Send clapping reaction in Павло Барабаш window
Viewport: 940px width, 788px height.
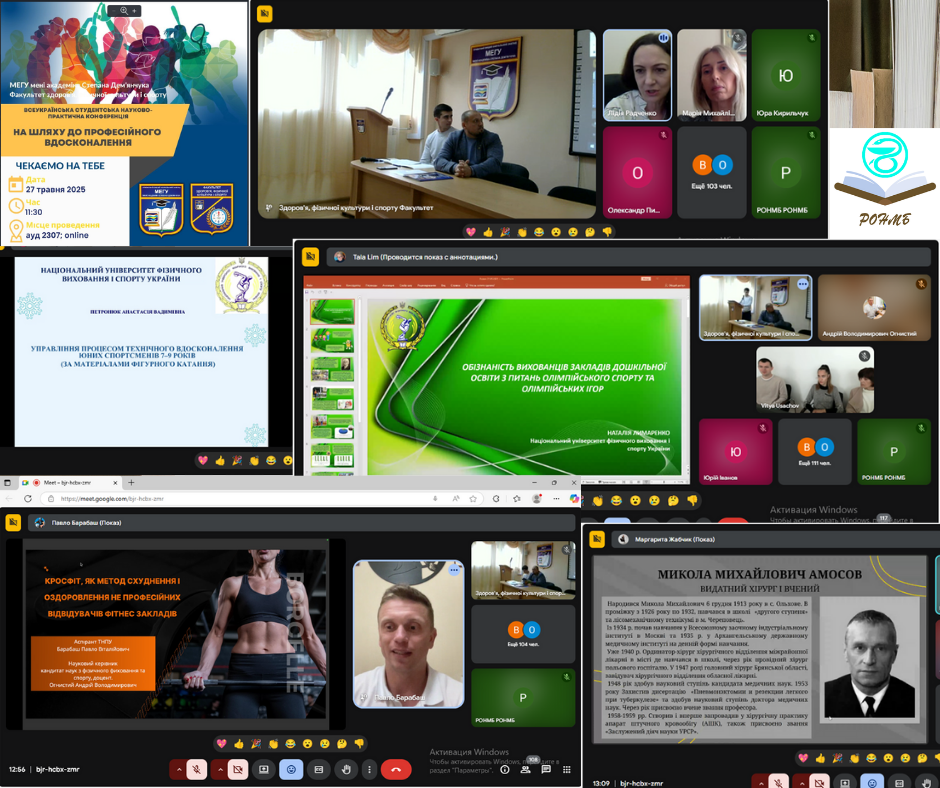[x=273, y=744]
